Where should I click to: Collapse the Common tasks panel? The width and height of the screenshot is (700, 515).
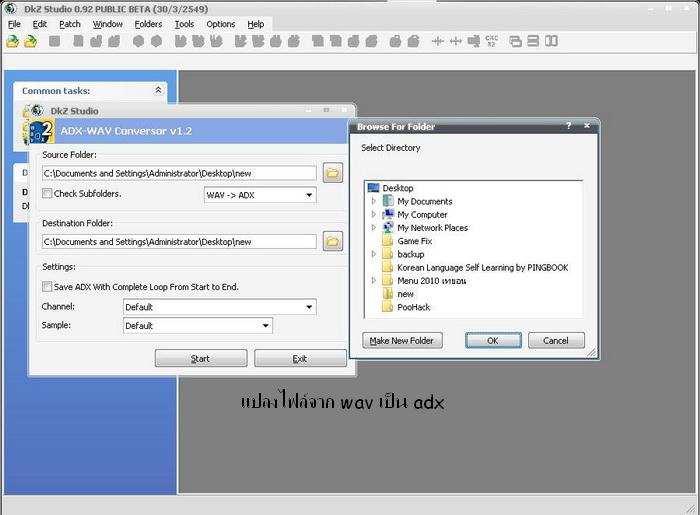point(158,90)
